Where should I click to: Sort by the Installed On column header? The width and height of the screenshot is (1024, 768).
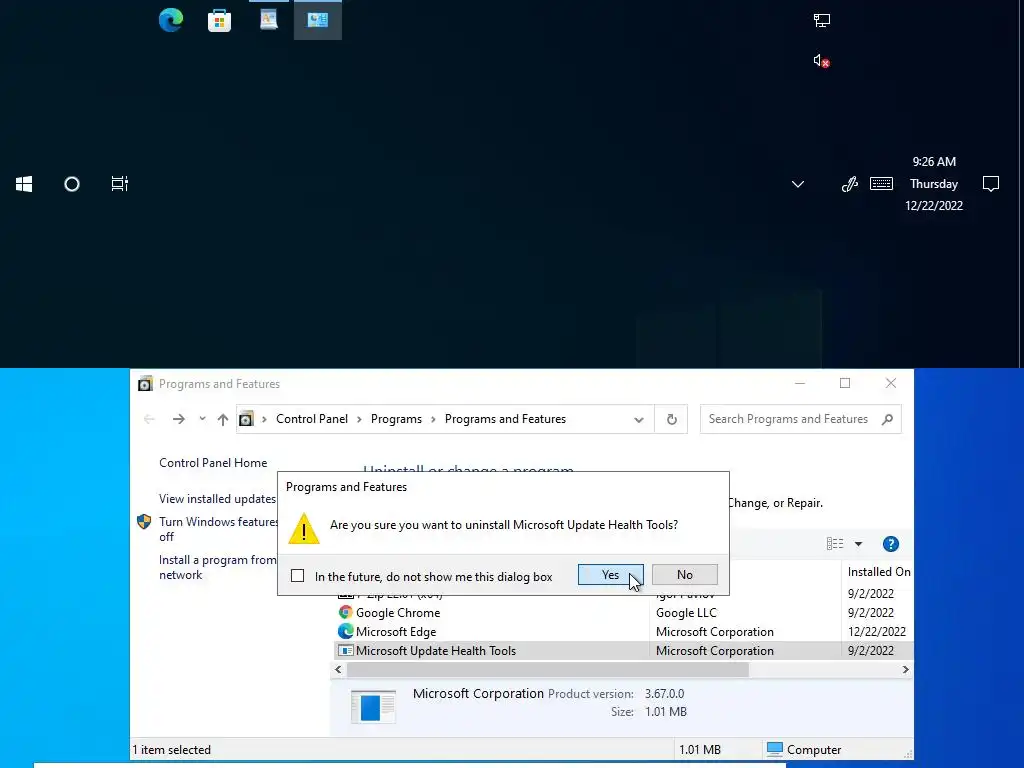point(878,572)
